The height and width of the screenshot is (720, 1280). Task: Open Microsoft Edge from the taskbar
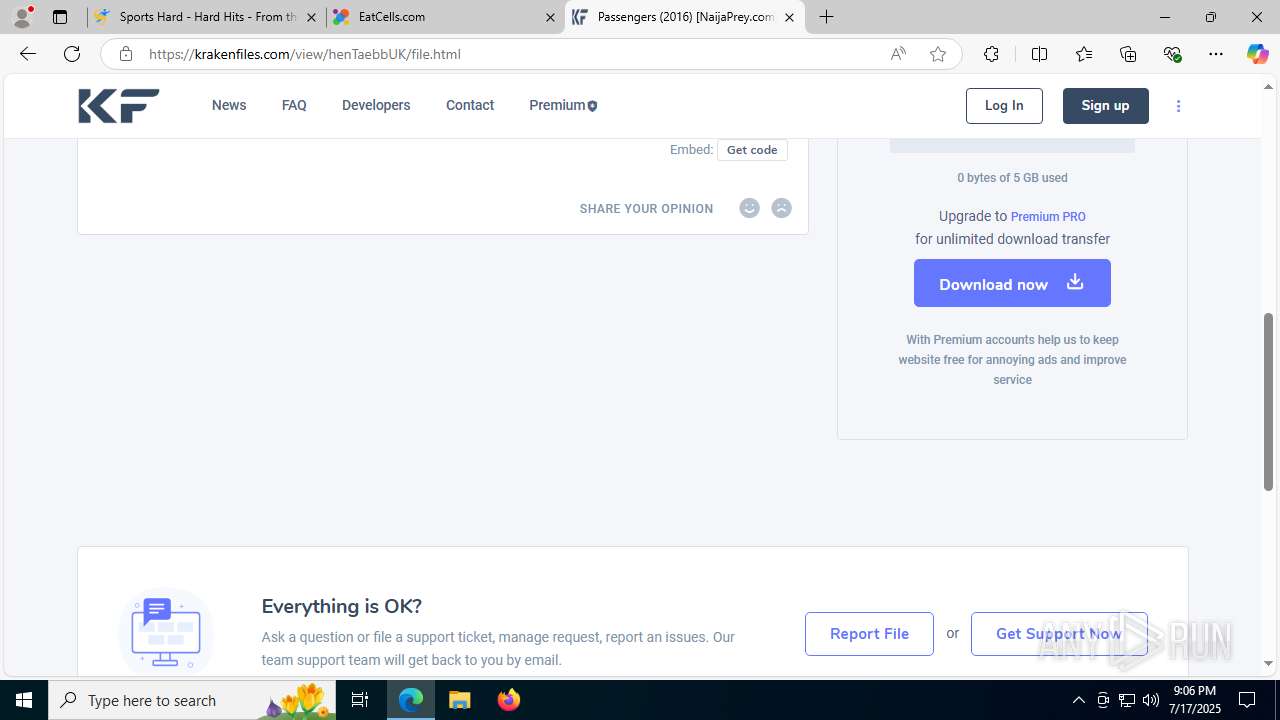(x=411, y=700)
